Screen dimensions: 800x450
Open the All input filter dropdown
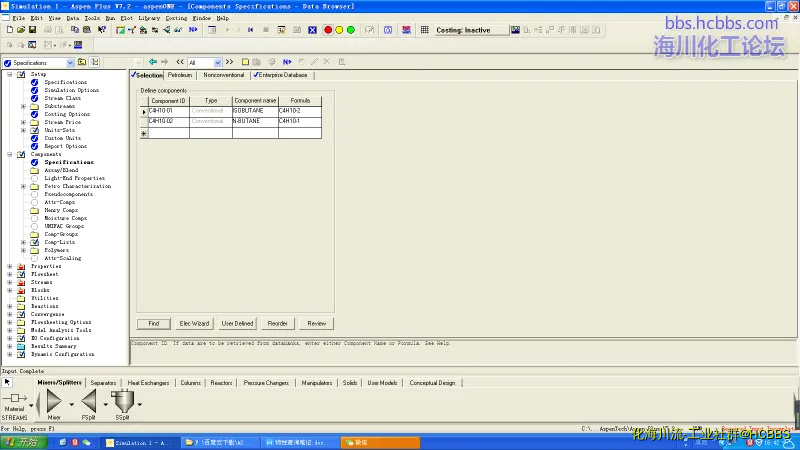tap(217, 62)
